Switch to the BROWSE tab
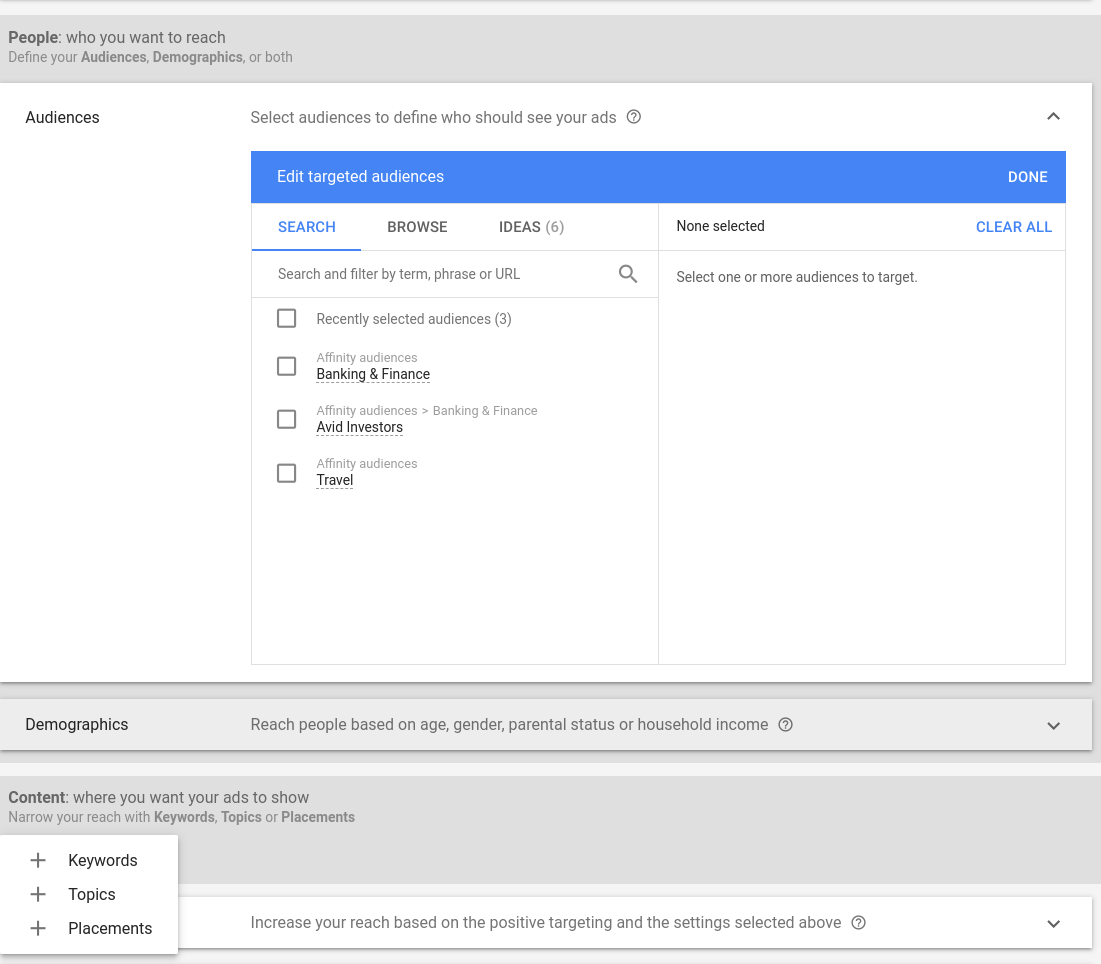 [x=417, y=227]
